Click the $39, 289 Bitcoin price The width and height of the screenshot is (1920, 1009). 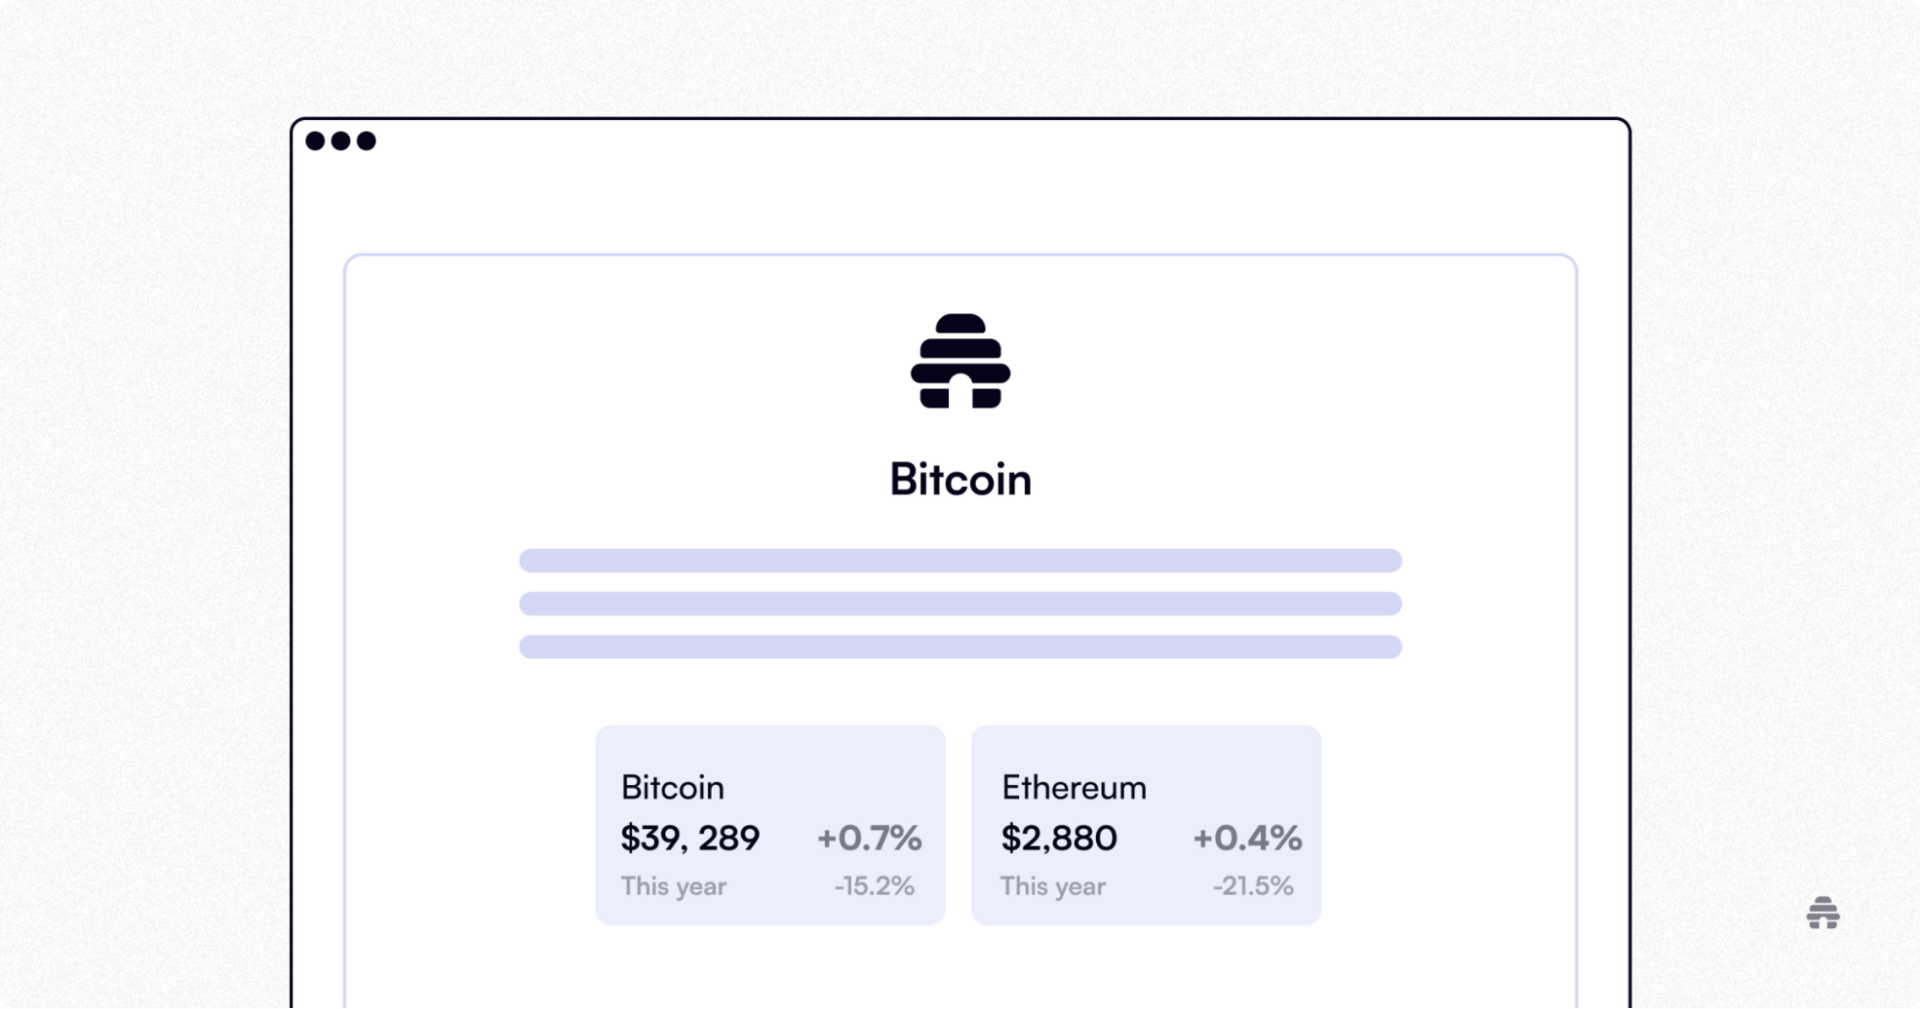click(690, 838)
